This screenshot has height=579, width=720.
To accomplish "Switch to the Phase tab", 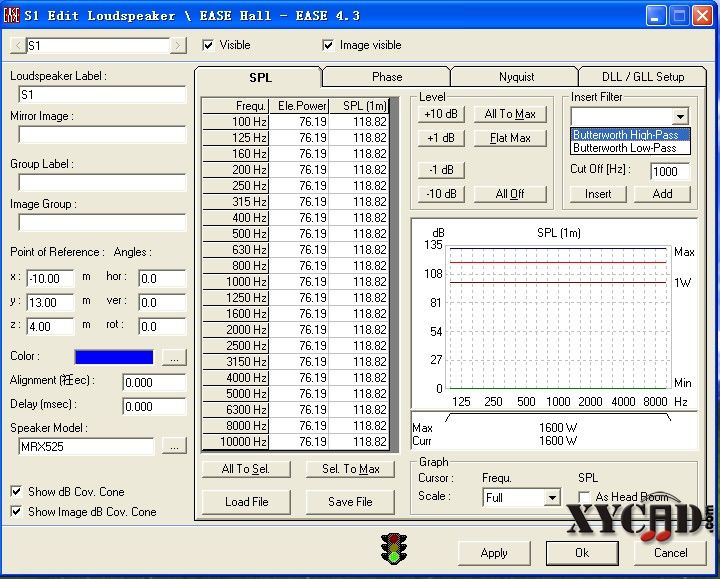I will click(x=387, y=77).
